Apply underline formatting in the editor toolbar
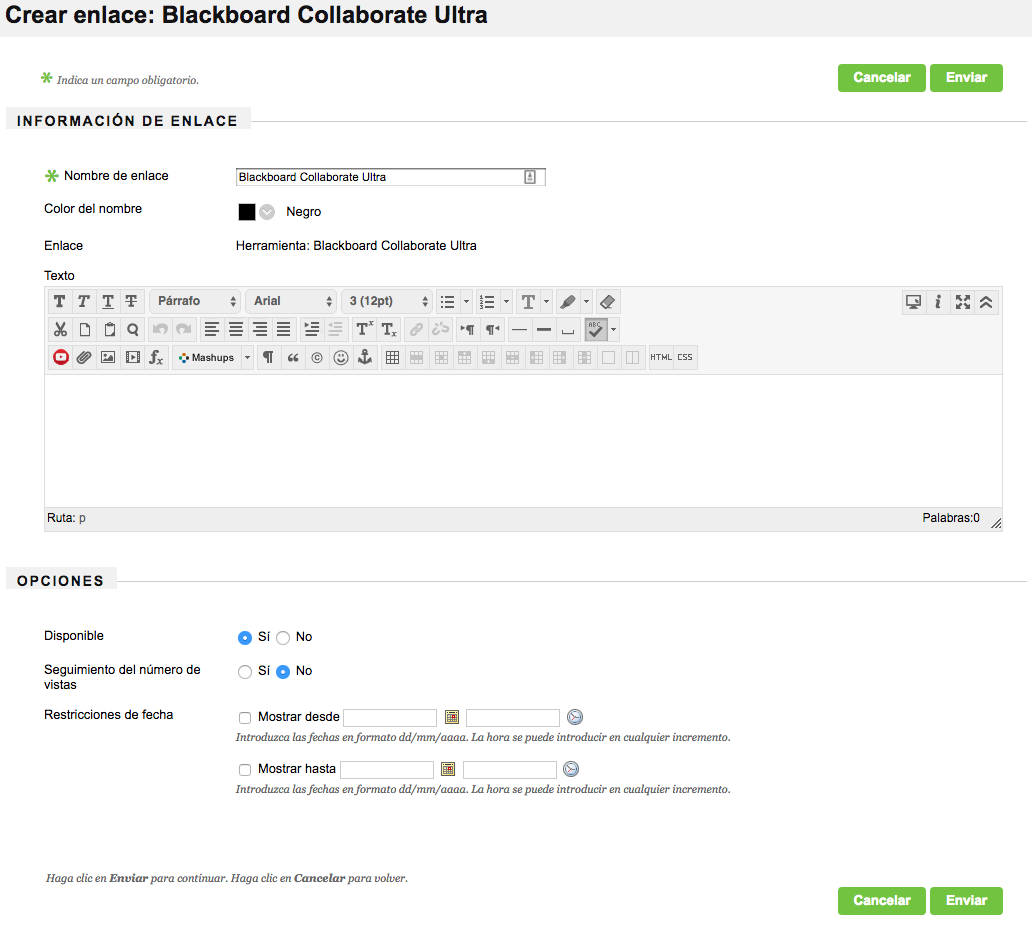1032x930 pixels. (x=108, y=301)
